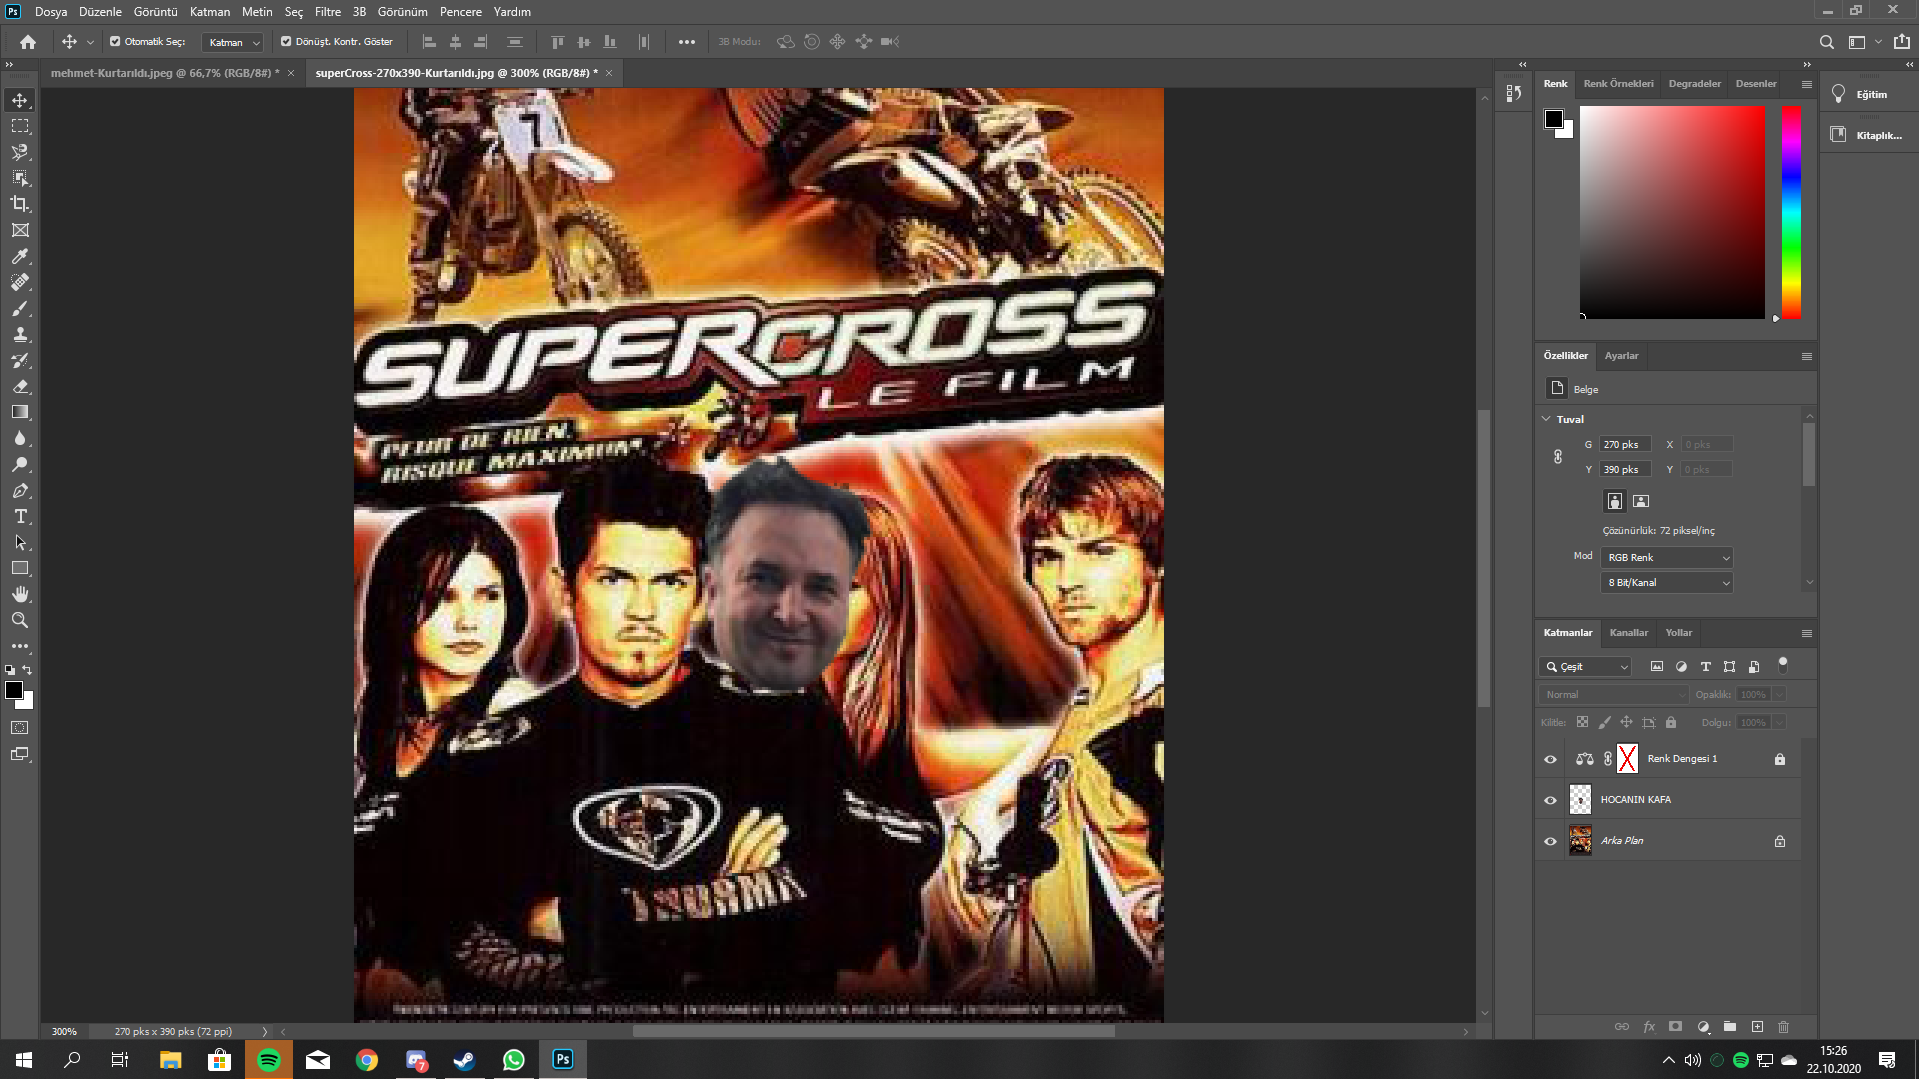Select the HOCANIN KAFA layer name

[1635, 800]
